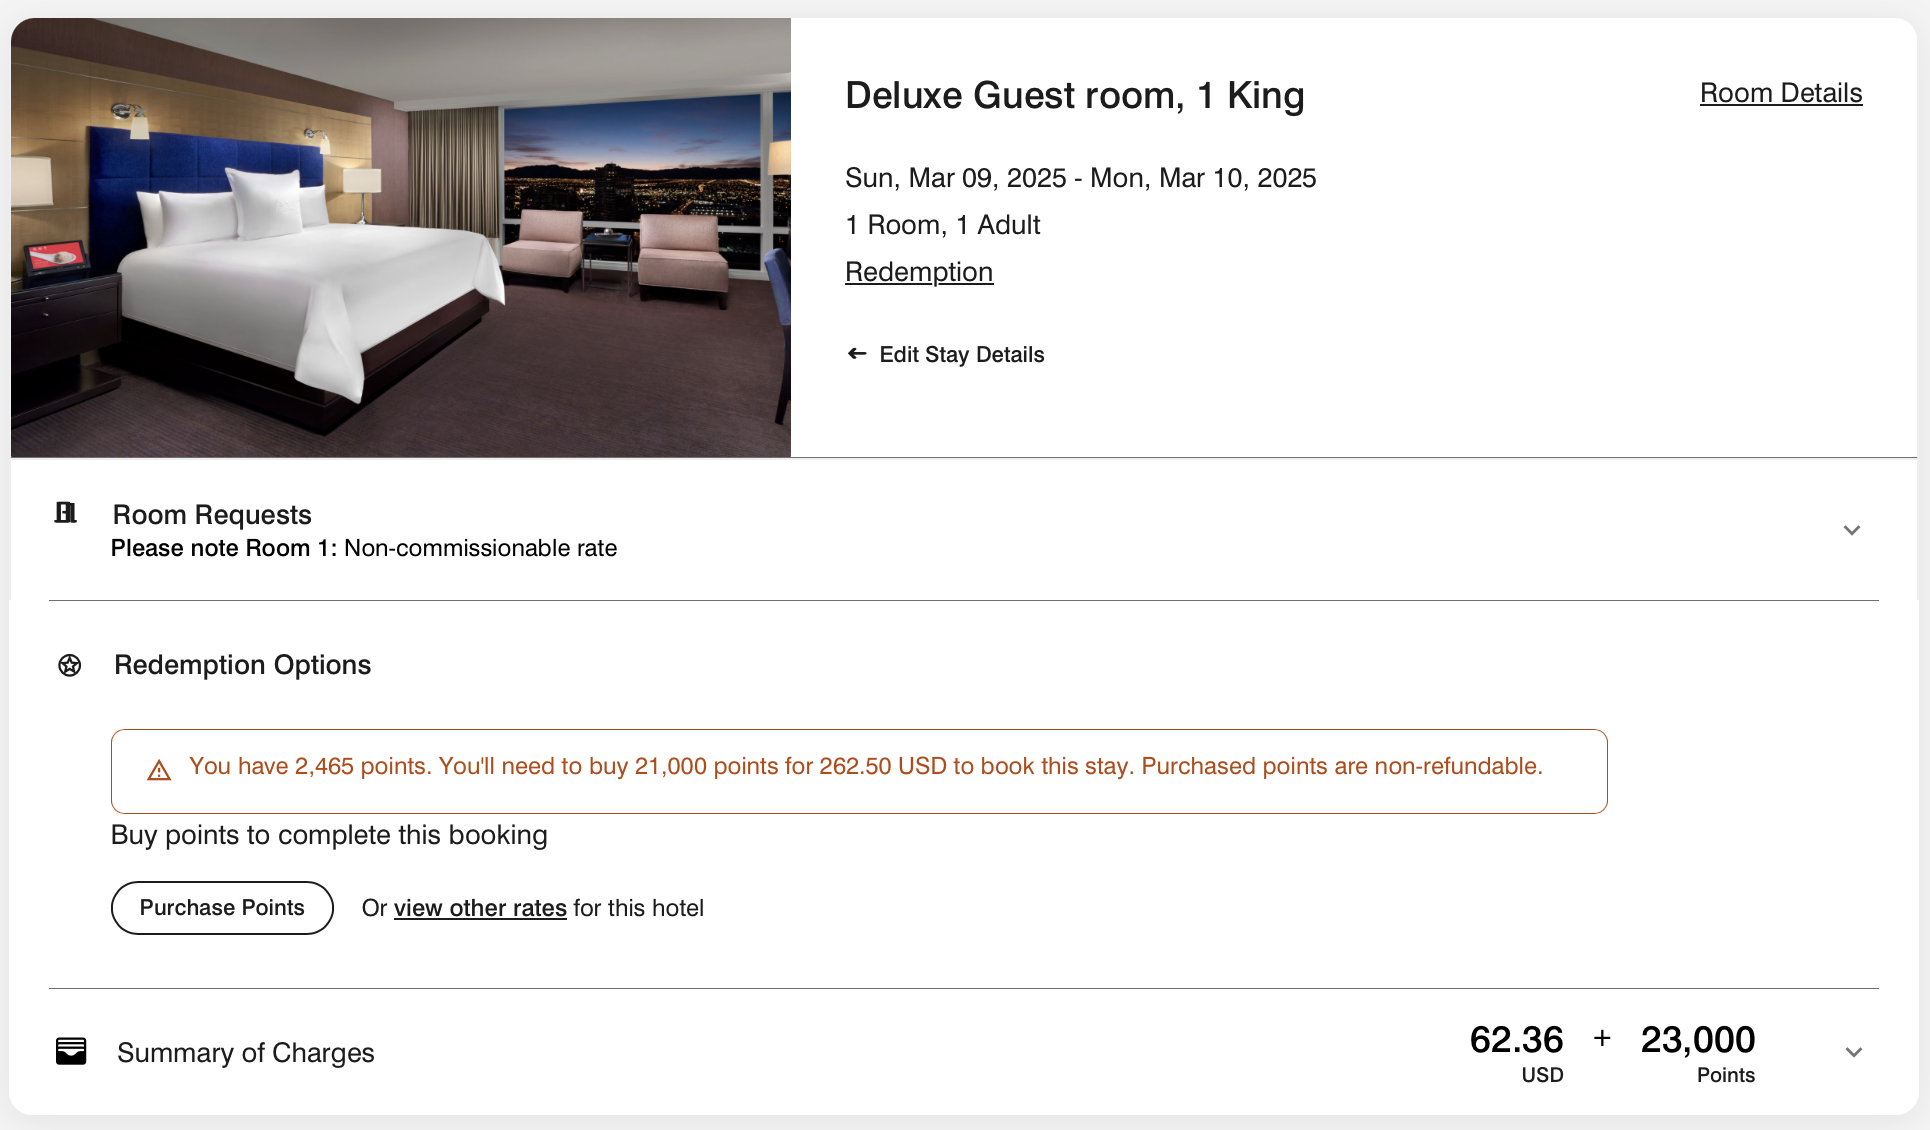Open the Room Requests heading
This screenshot has height=1130, width=1930.
212,515
